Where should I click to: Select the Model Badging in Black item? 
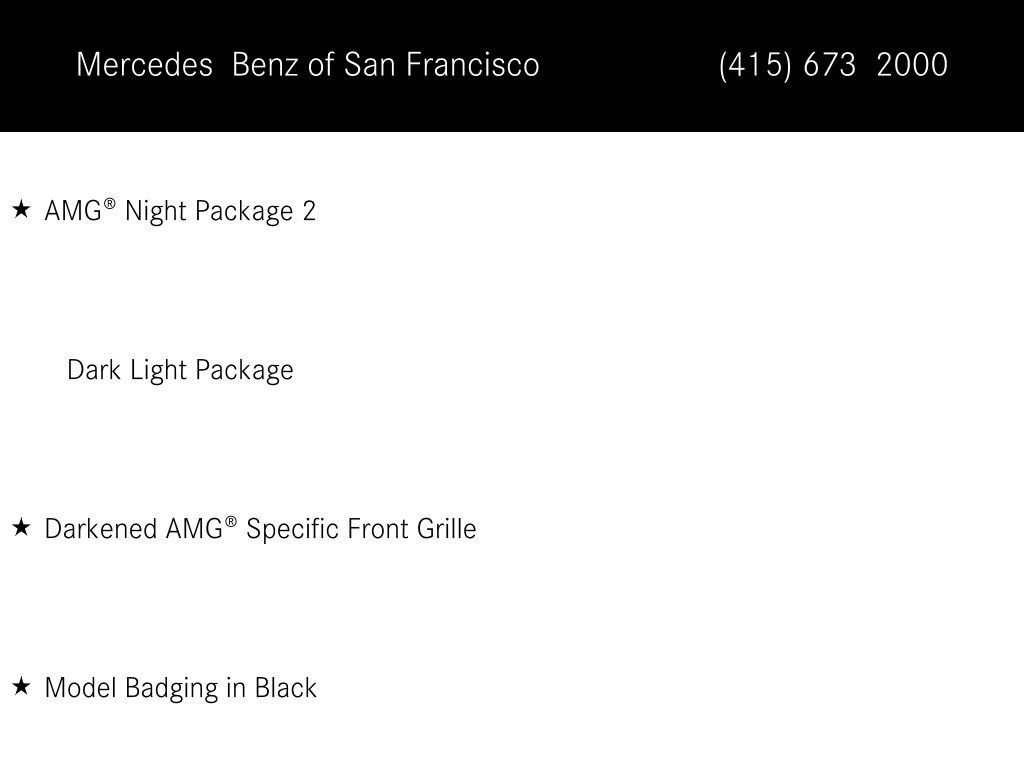tap(181, 688)
